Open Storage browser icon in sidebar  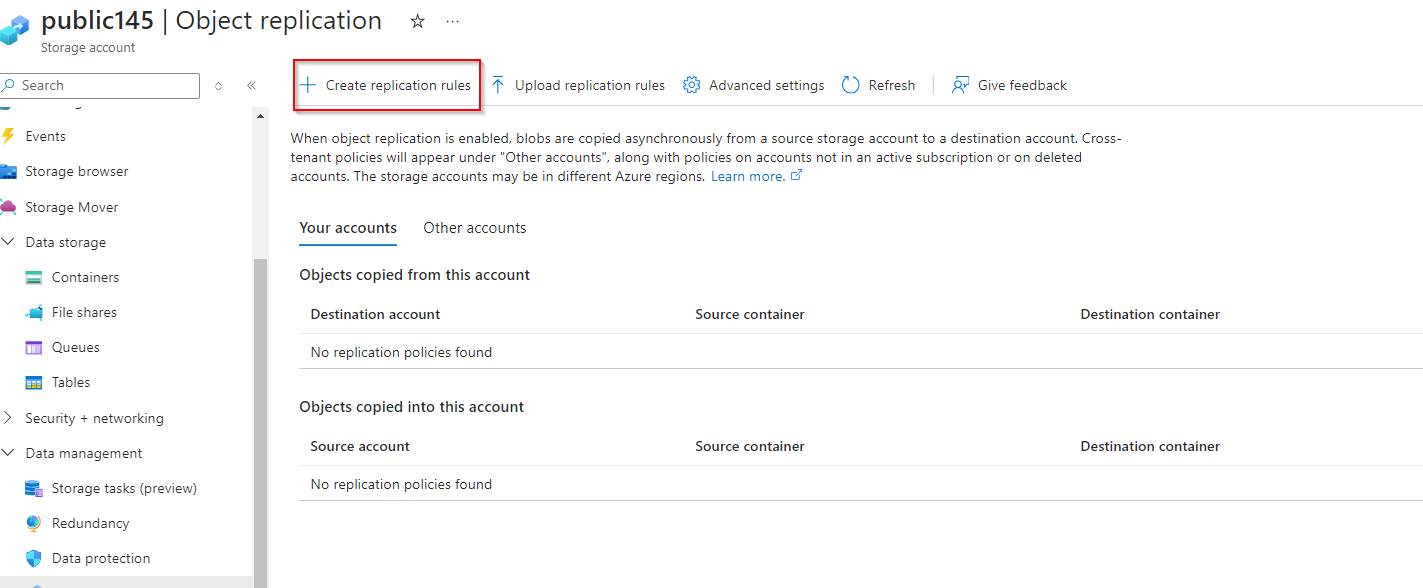(9, 171)
